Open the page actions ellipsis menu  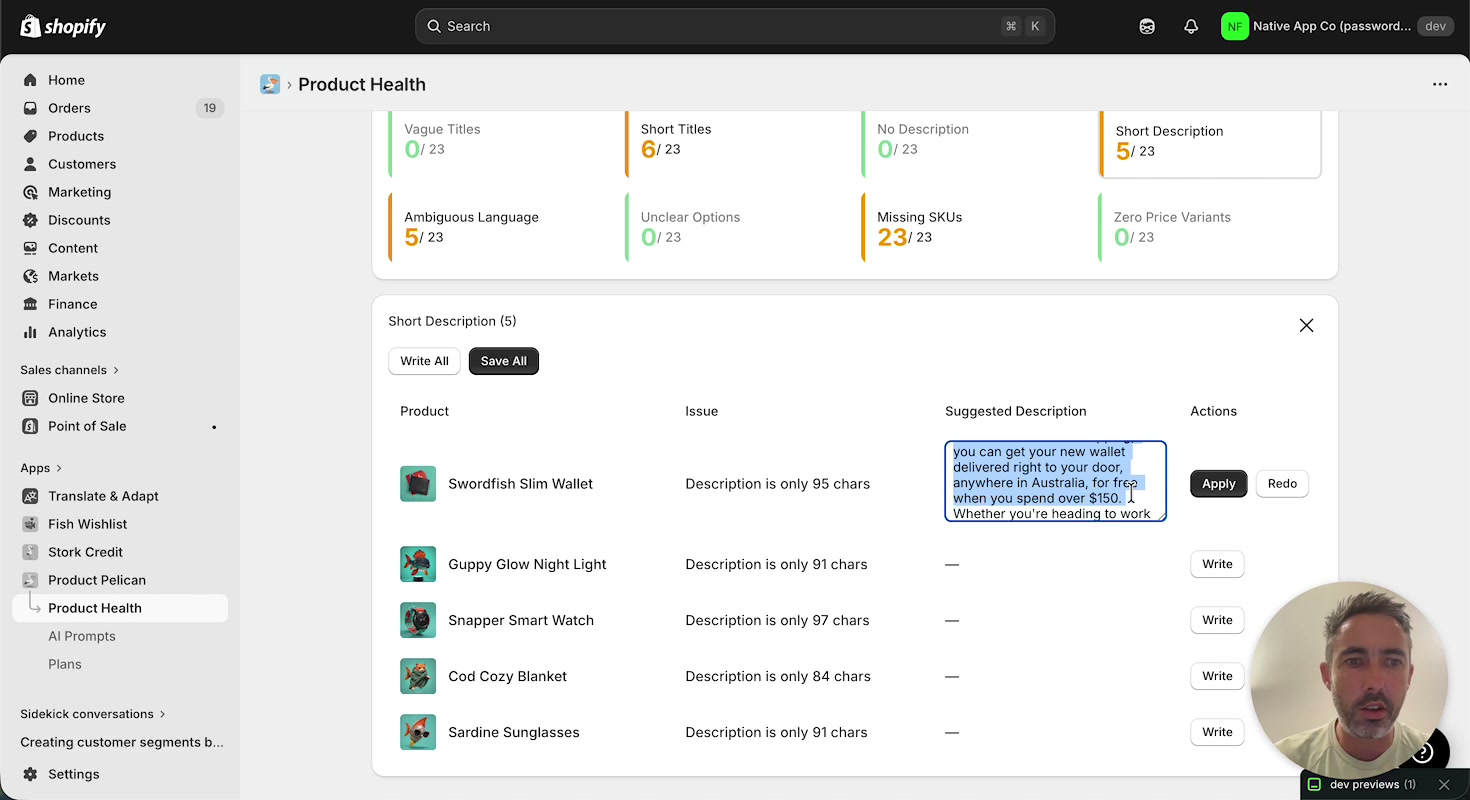click(x=1440, y=84)
